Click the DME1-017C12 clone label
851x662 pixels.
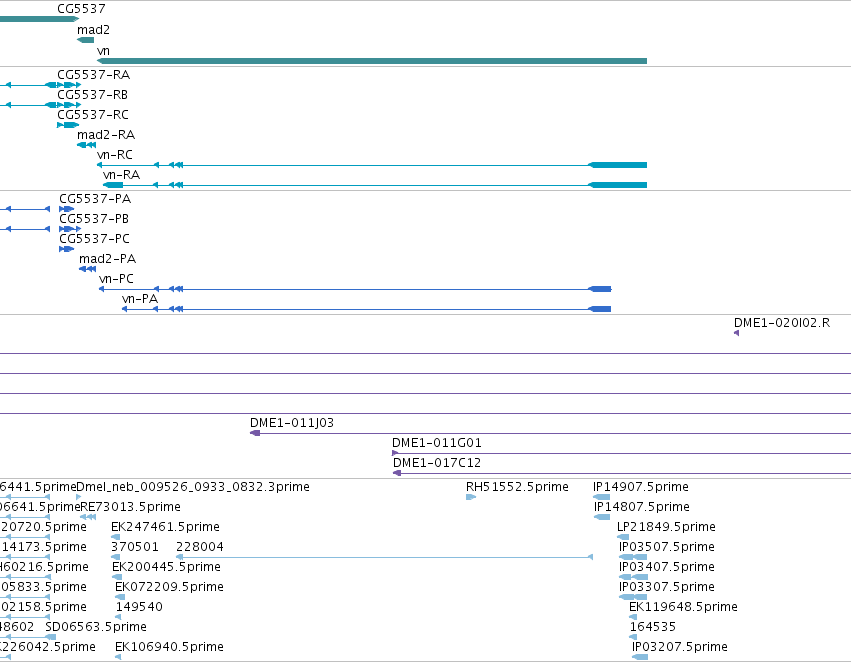coord(437,463)
